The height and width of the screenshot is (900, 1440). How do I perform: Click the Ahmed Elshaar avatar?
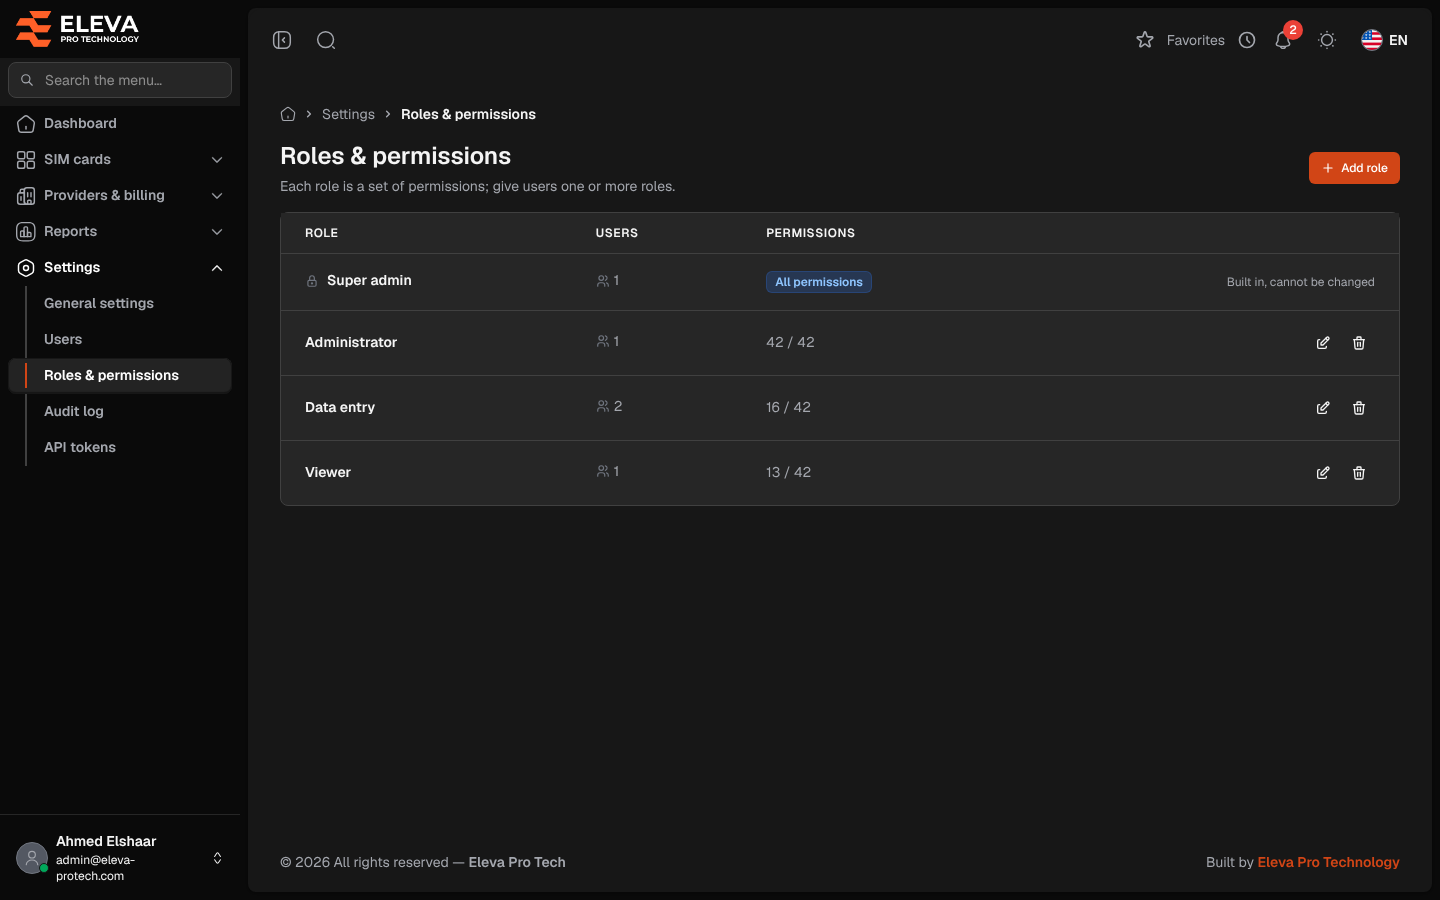32,858
